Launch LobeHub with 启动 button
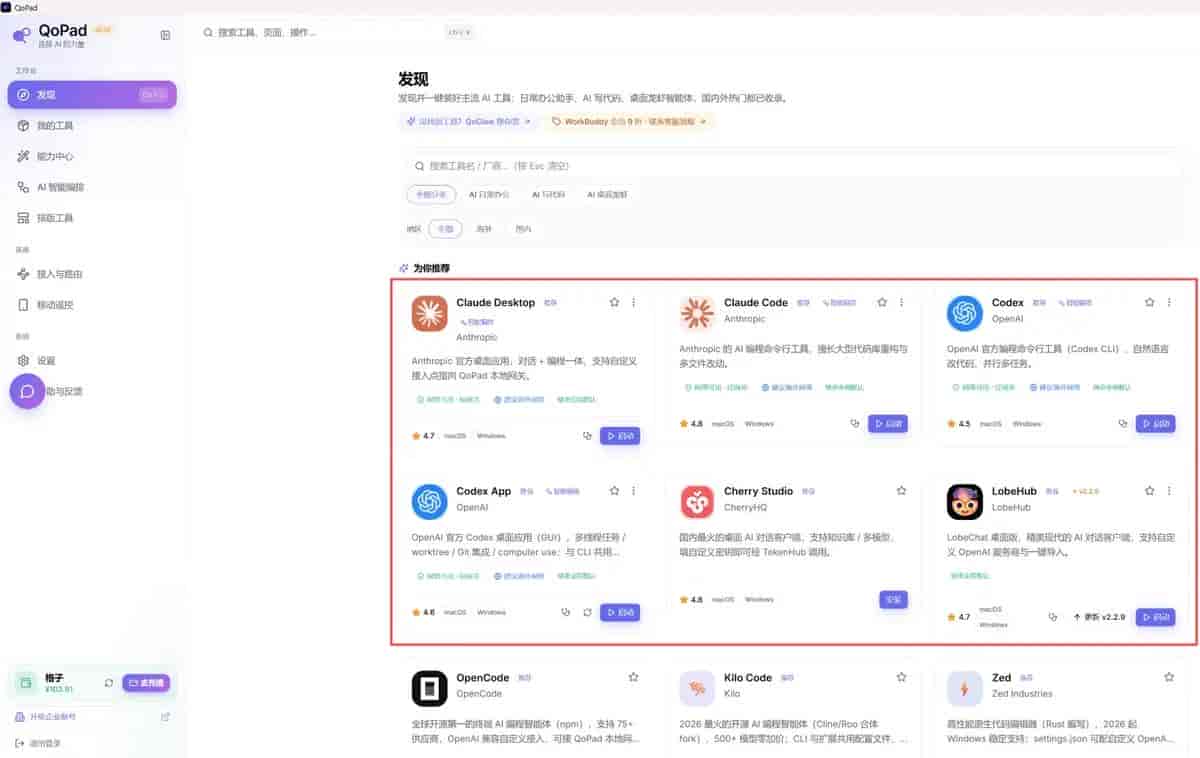The height and width of the screenshot is (758, 1200). (1155, 618)
